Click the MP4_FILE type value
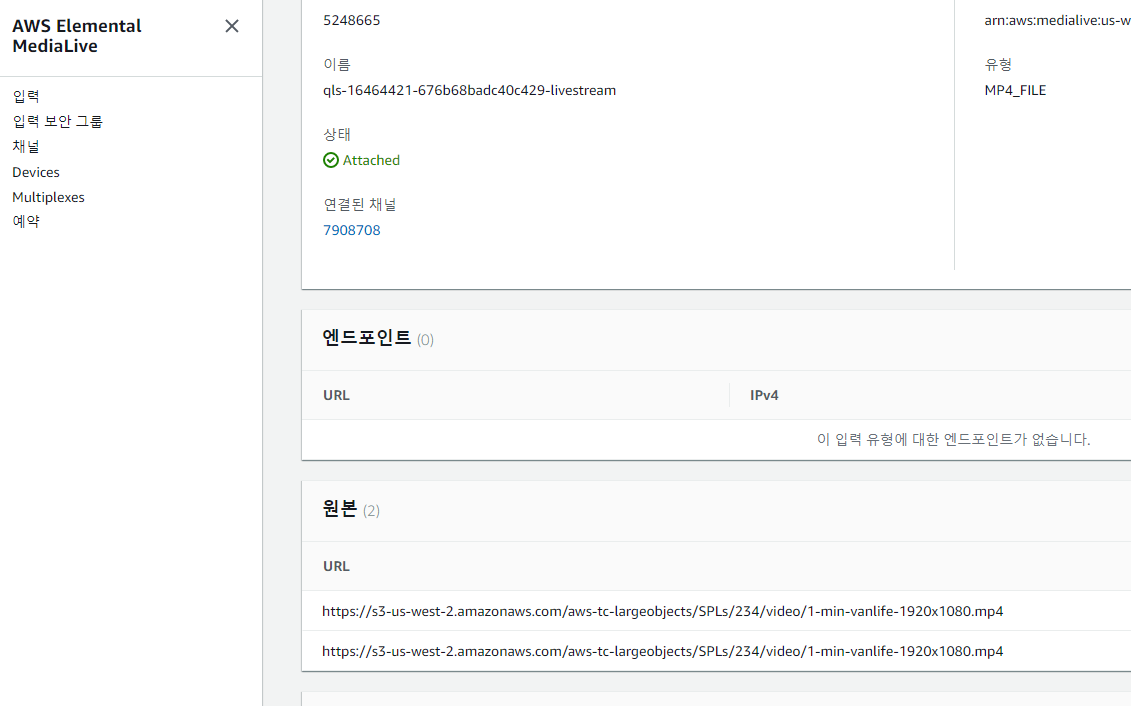Viewport: 1131px width, 706px height. pos(1015,90)
